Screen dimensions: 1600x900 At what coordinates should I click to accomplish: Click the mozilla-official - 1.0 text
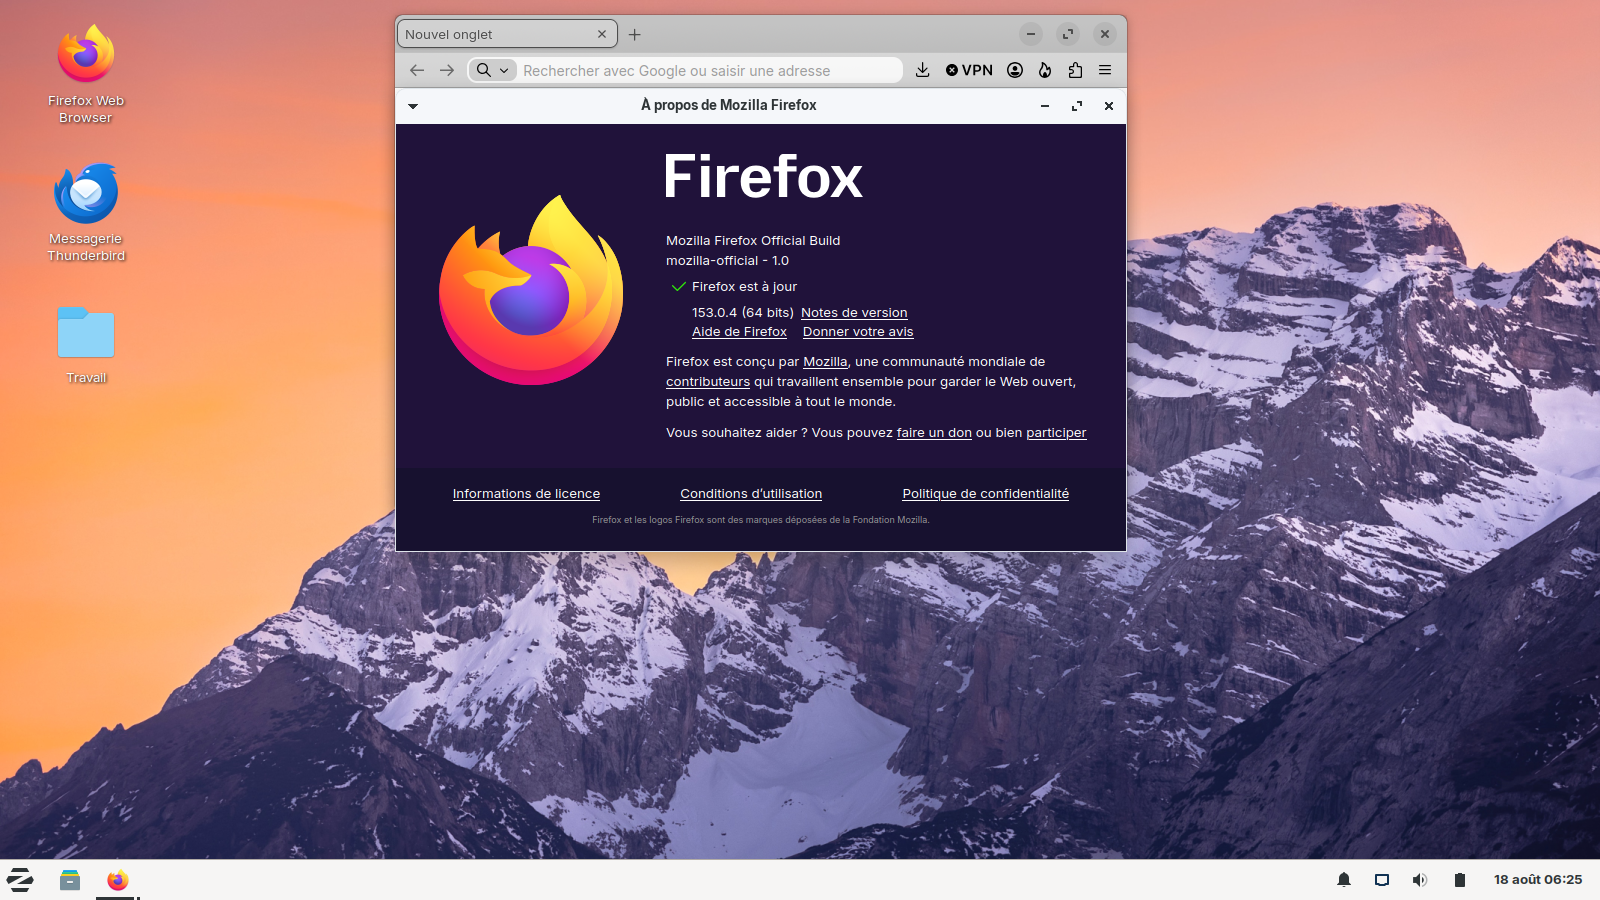[727, 261]
